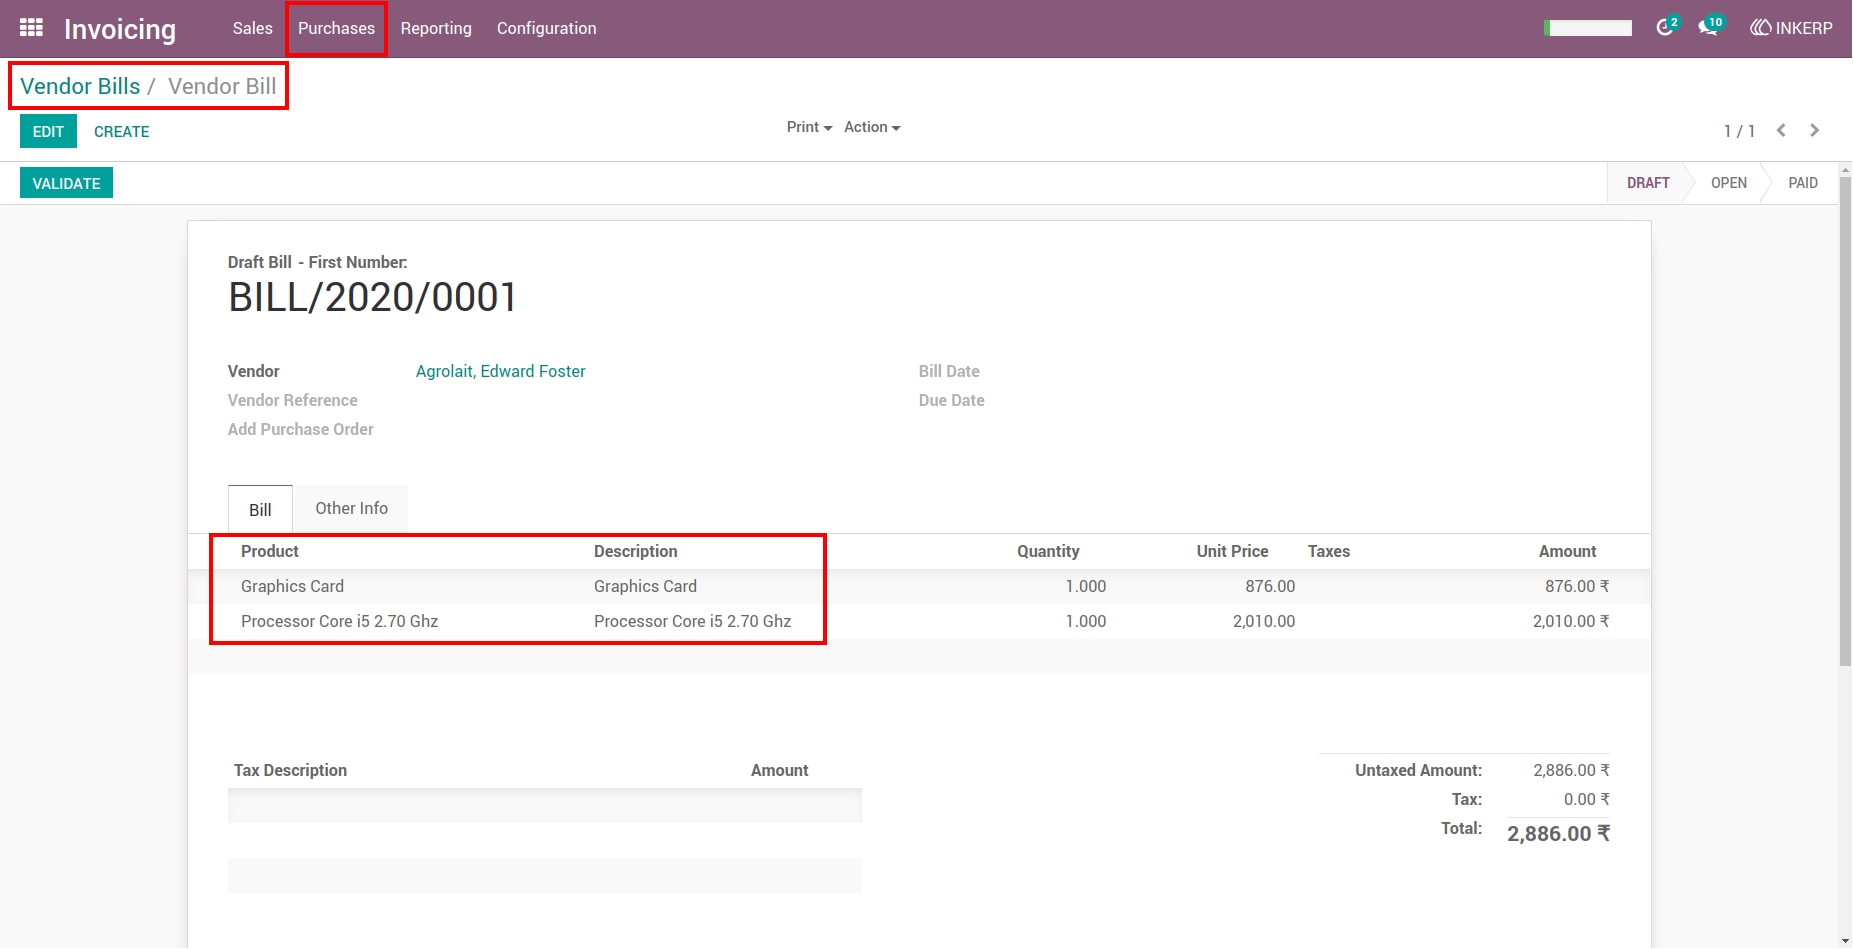Open the activities clock icon

(1665, 27)
